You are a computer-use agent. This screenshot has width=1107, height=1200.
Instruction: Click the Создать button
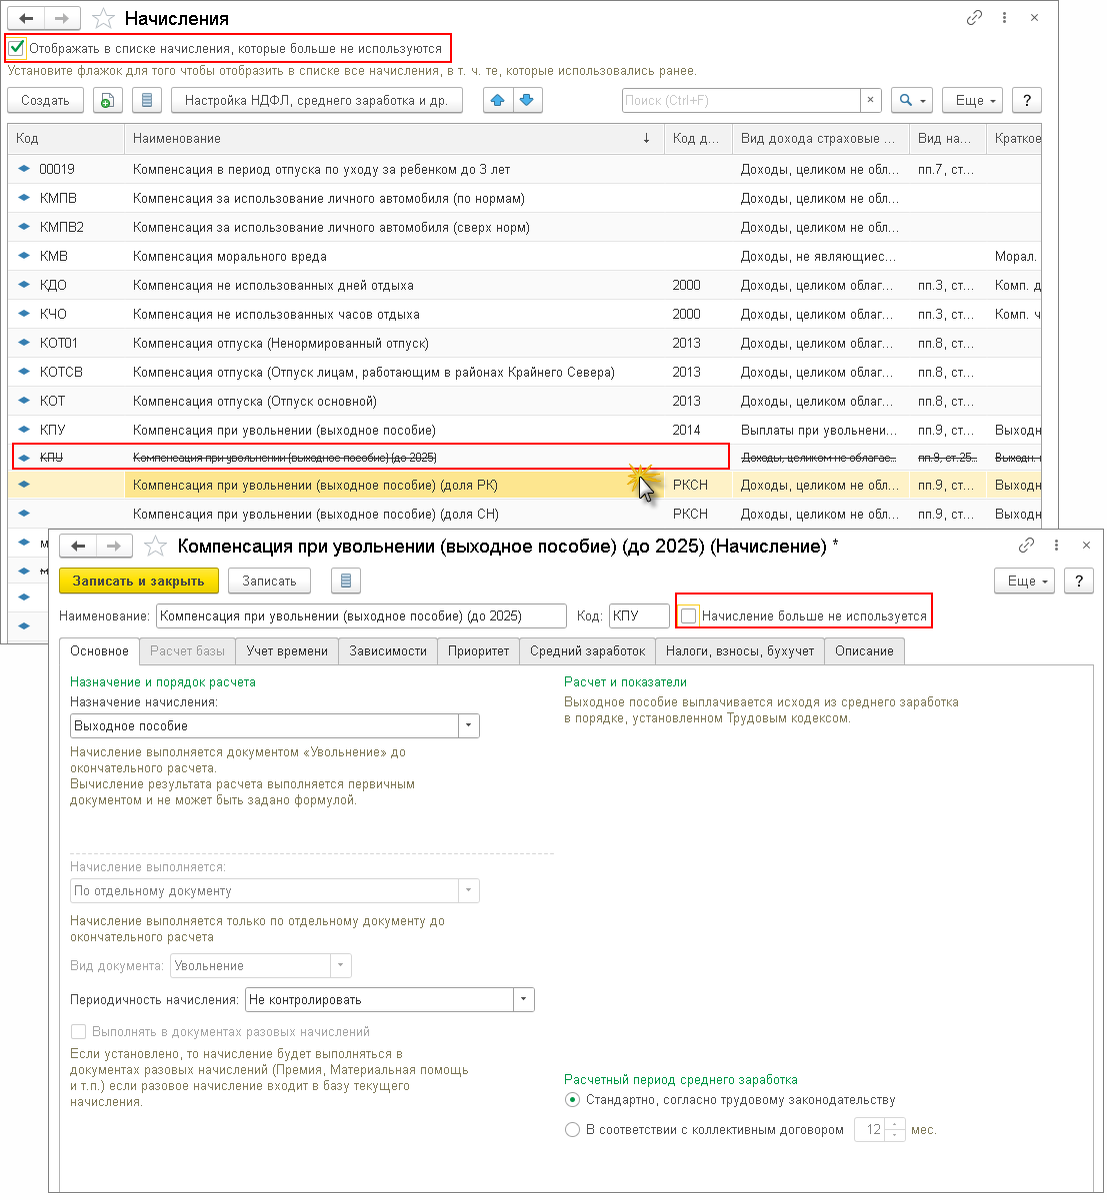(45, 100)
